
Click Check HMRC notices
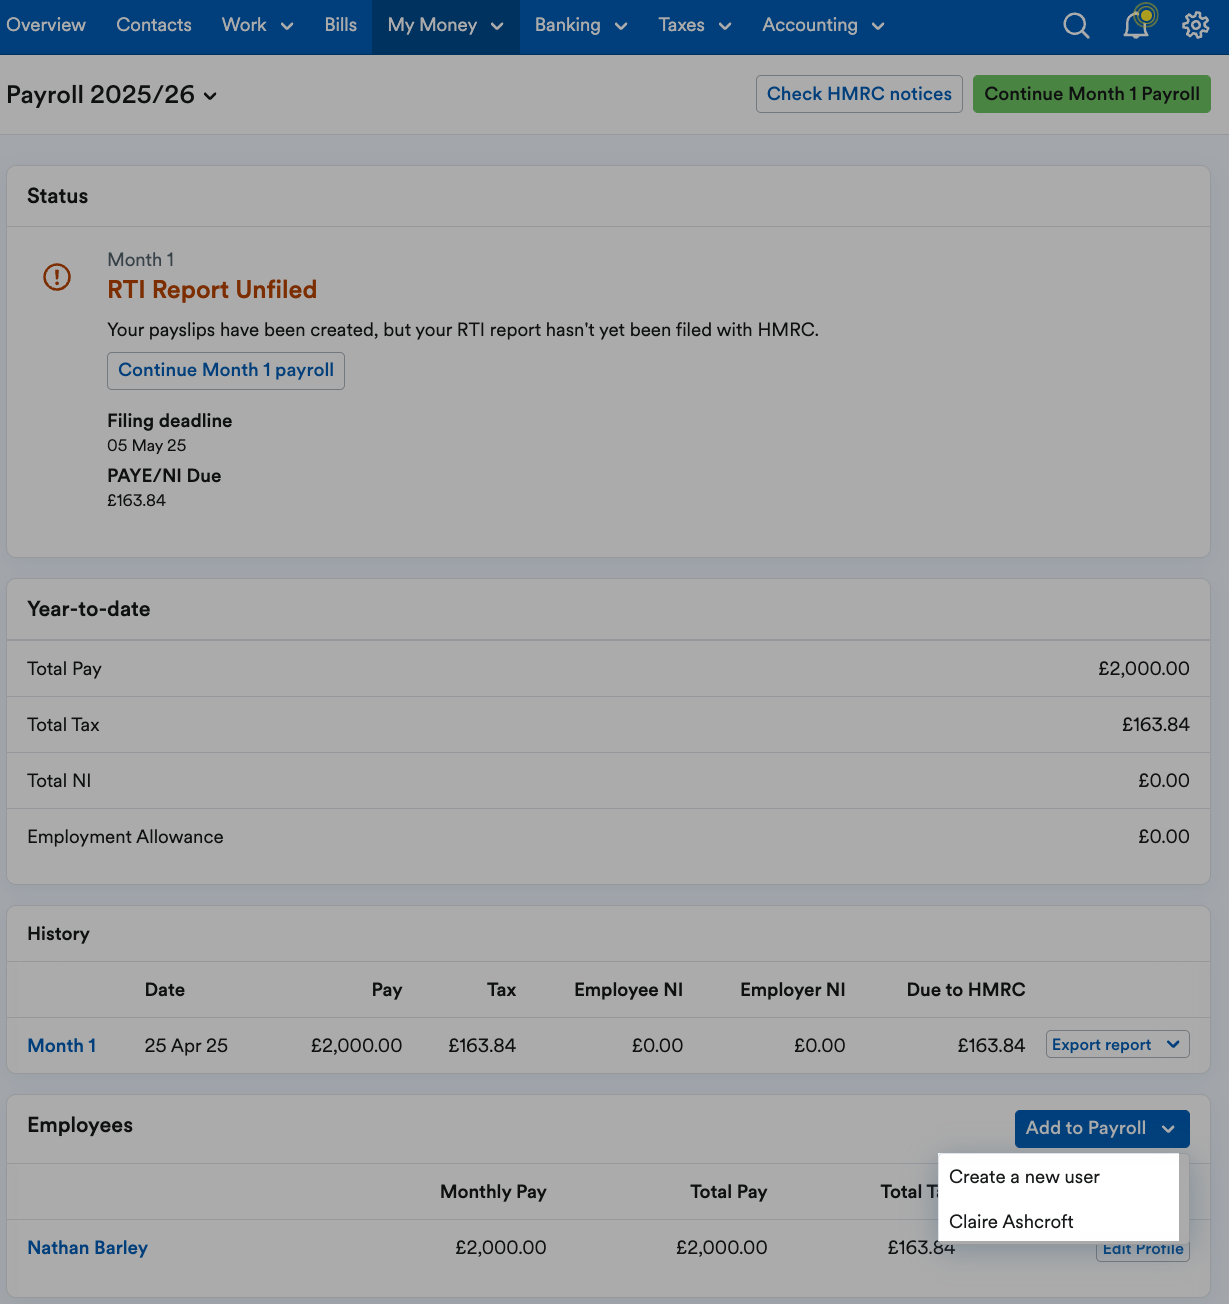(858, 93)
